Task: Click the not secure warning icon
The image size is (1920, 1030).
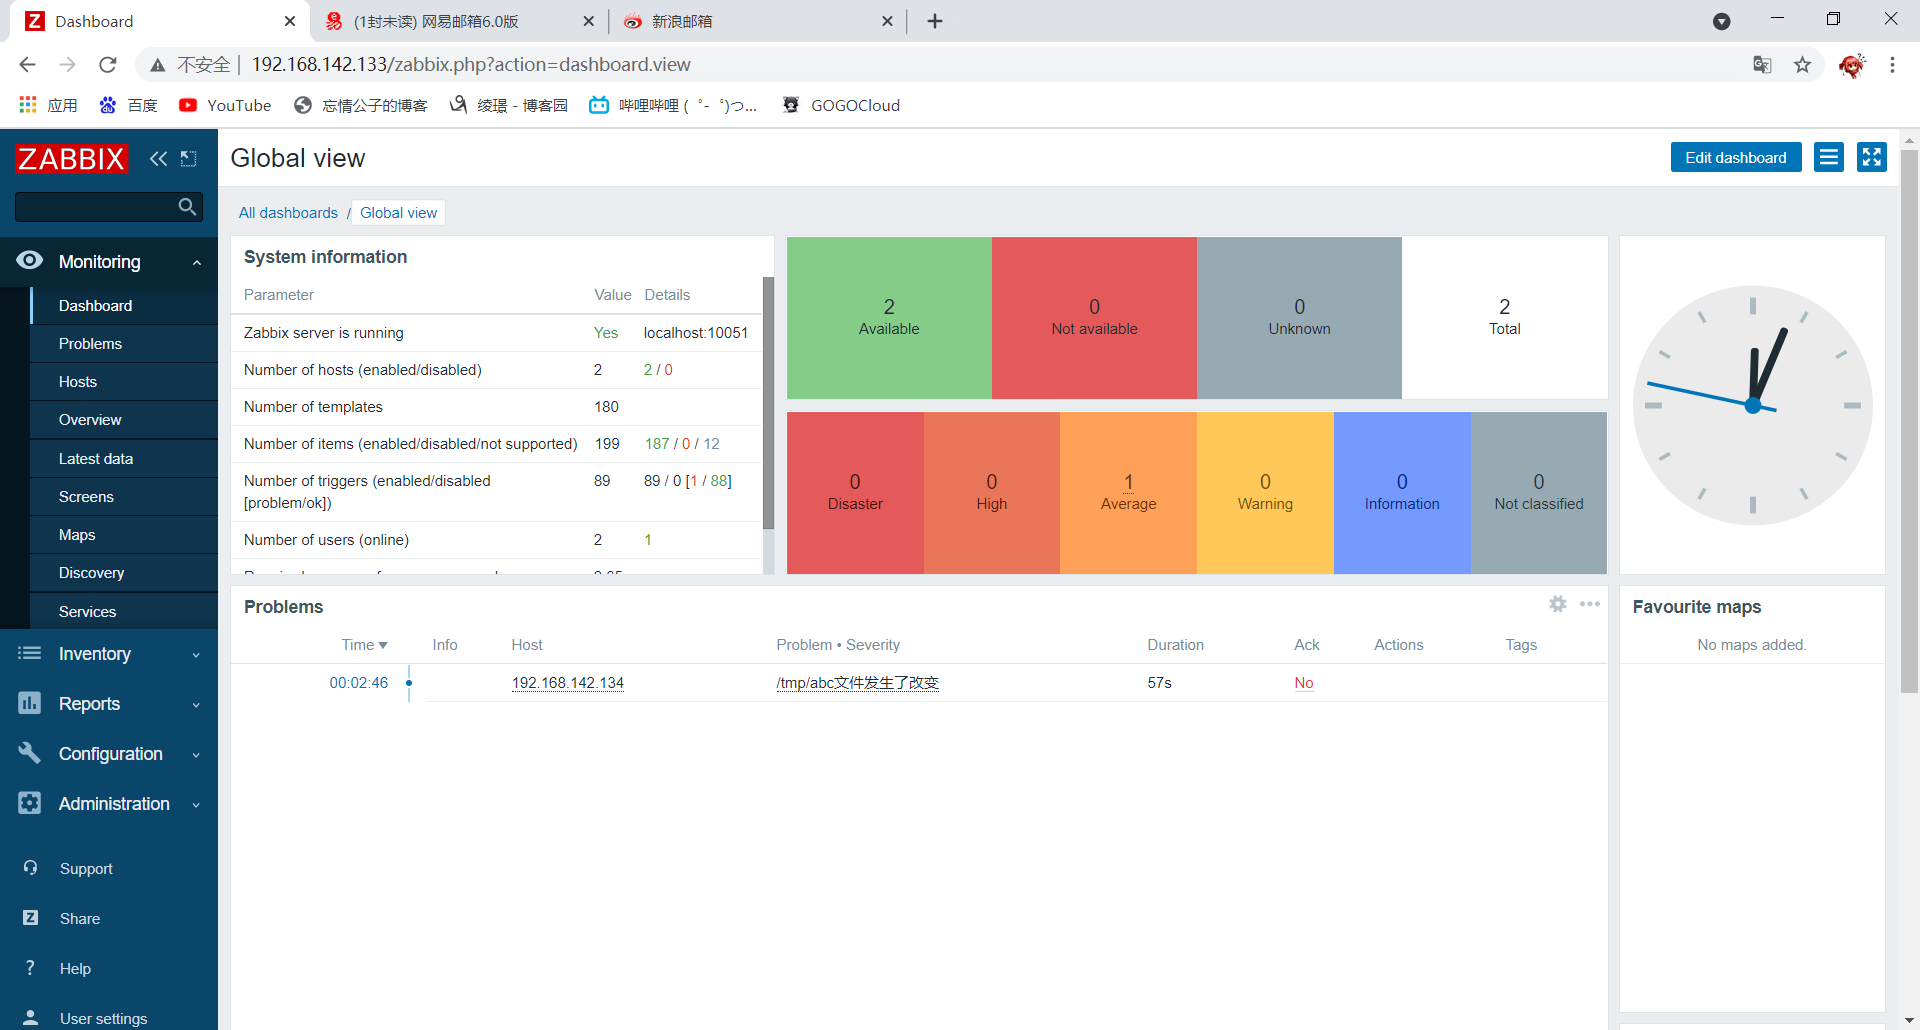Action: 158,65
